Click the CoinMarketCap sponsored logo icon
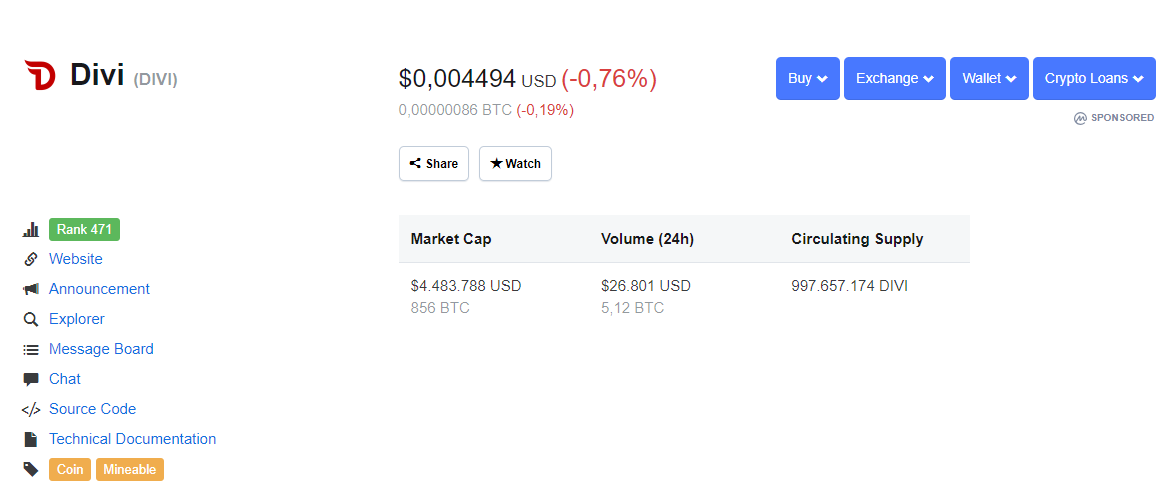Screen dimensions: 1166x496 [x=1080, y=118]
